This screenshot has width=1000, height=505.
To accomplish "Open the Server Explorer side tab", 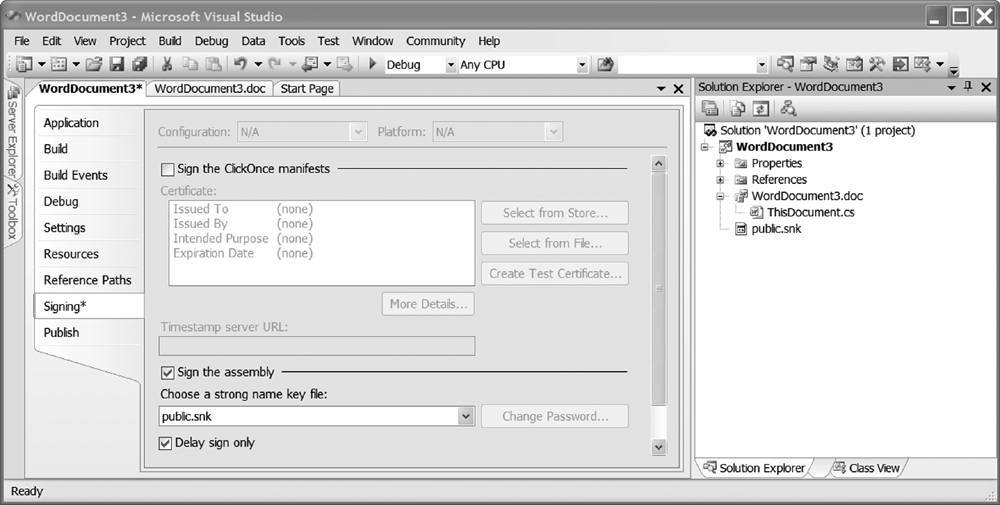I will point(12,131).
